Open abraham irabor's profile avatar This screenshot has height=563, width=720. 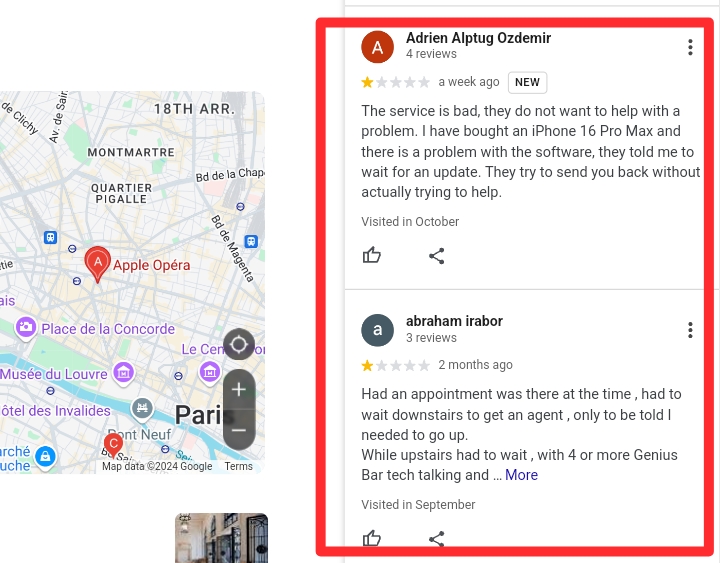(x=377, y=330)
